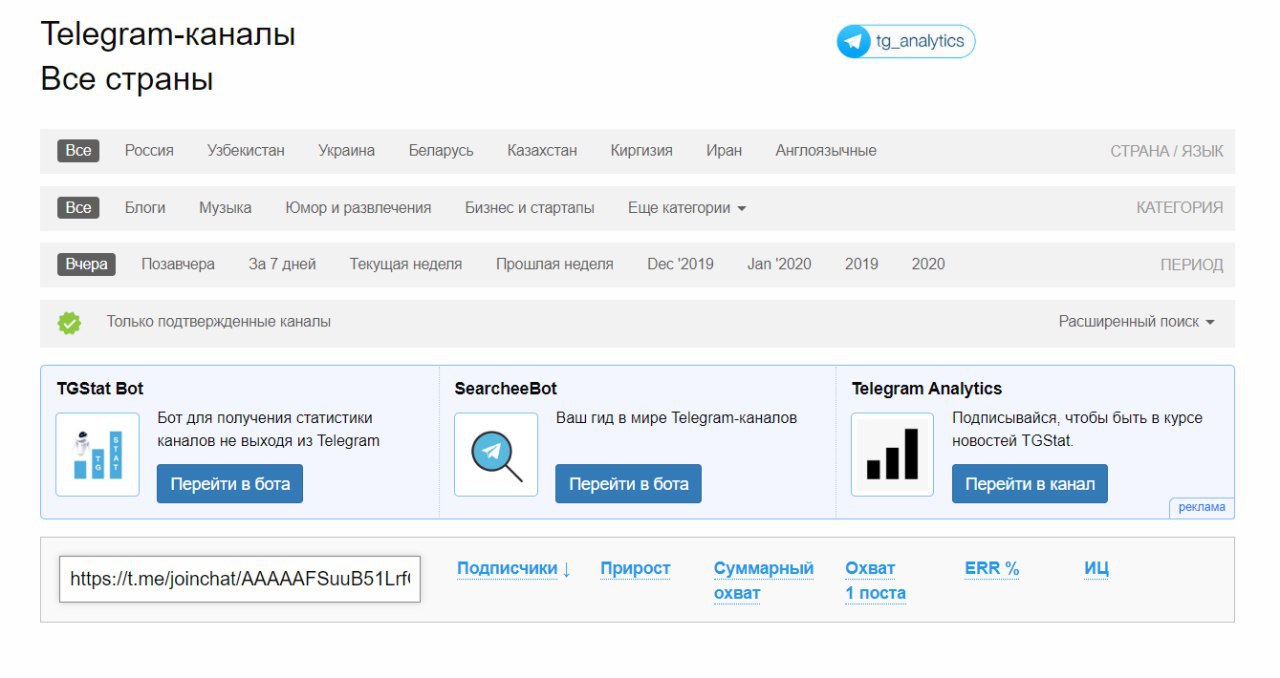Click the реклама label

tap(1202, 507)
